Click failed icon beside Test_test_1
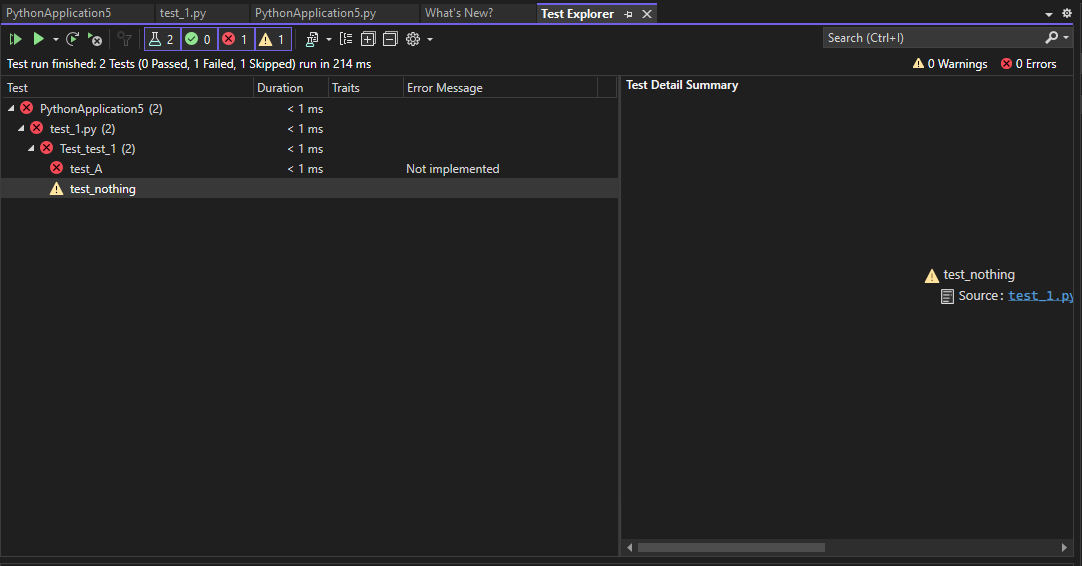 pos(46,148)
